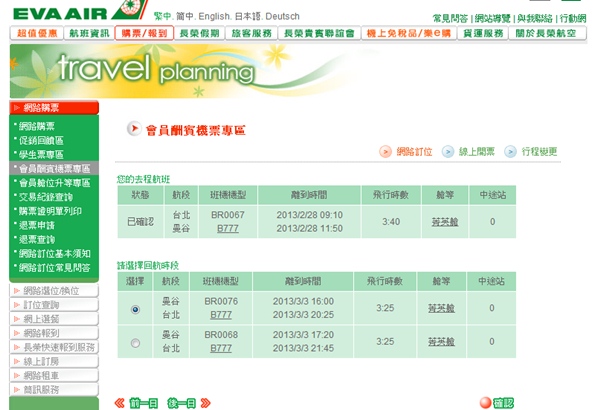The width and height of the screenshot is (600, 410).
Task: Open 學生票專區 sidebar item
Action: [41, 155]
